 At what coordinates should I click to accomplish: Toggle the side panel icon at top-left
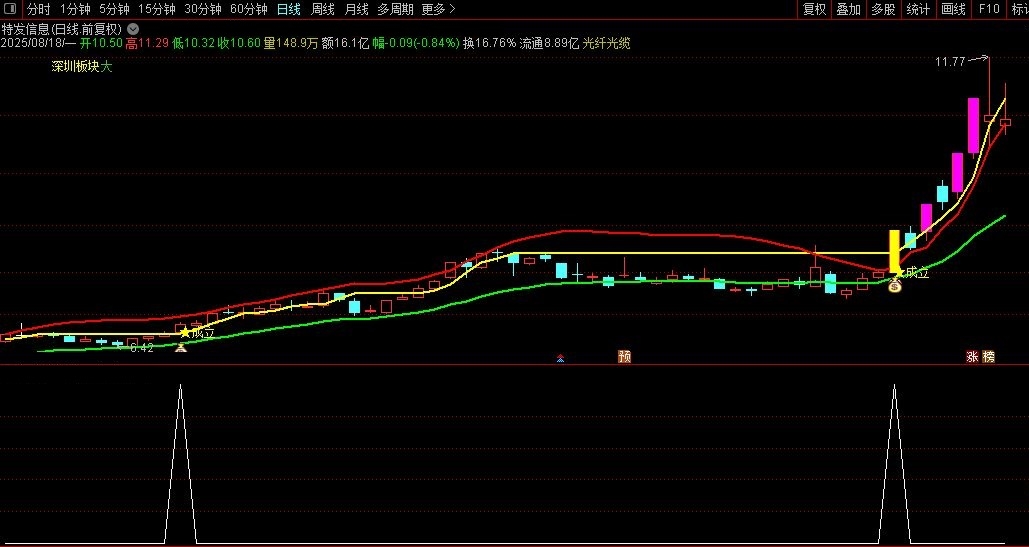click(x=10, y=9)
